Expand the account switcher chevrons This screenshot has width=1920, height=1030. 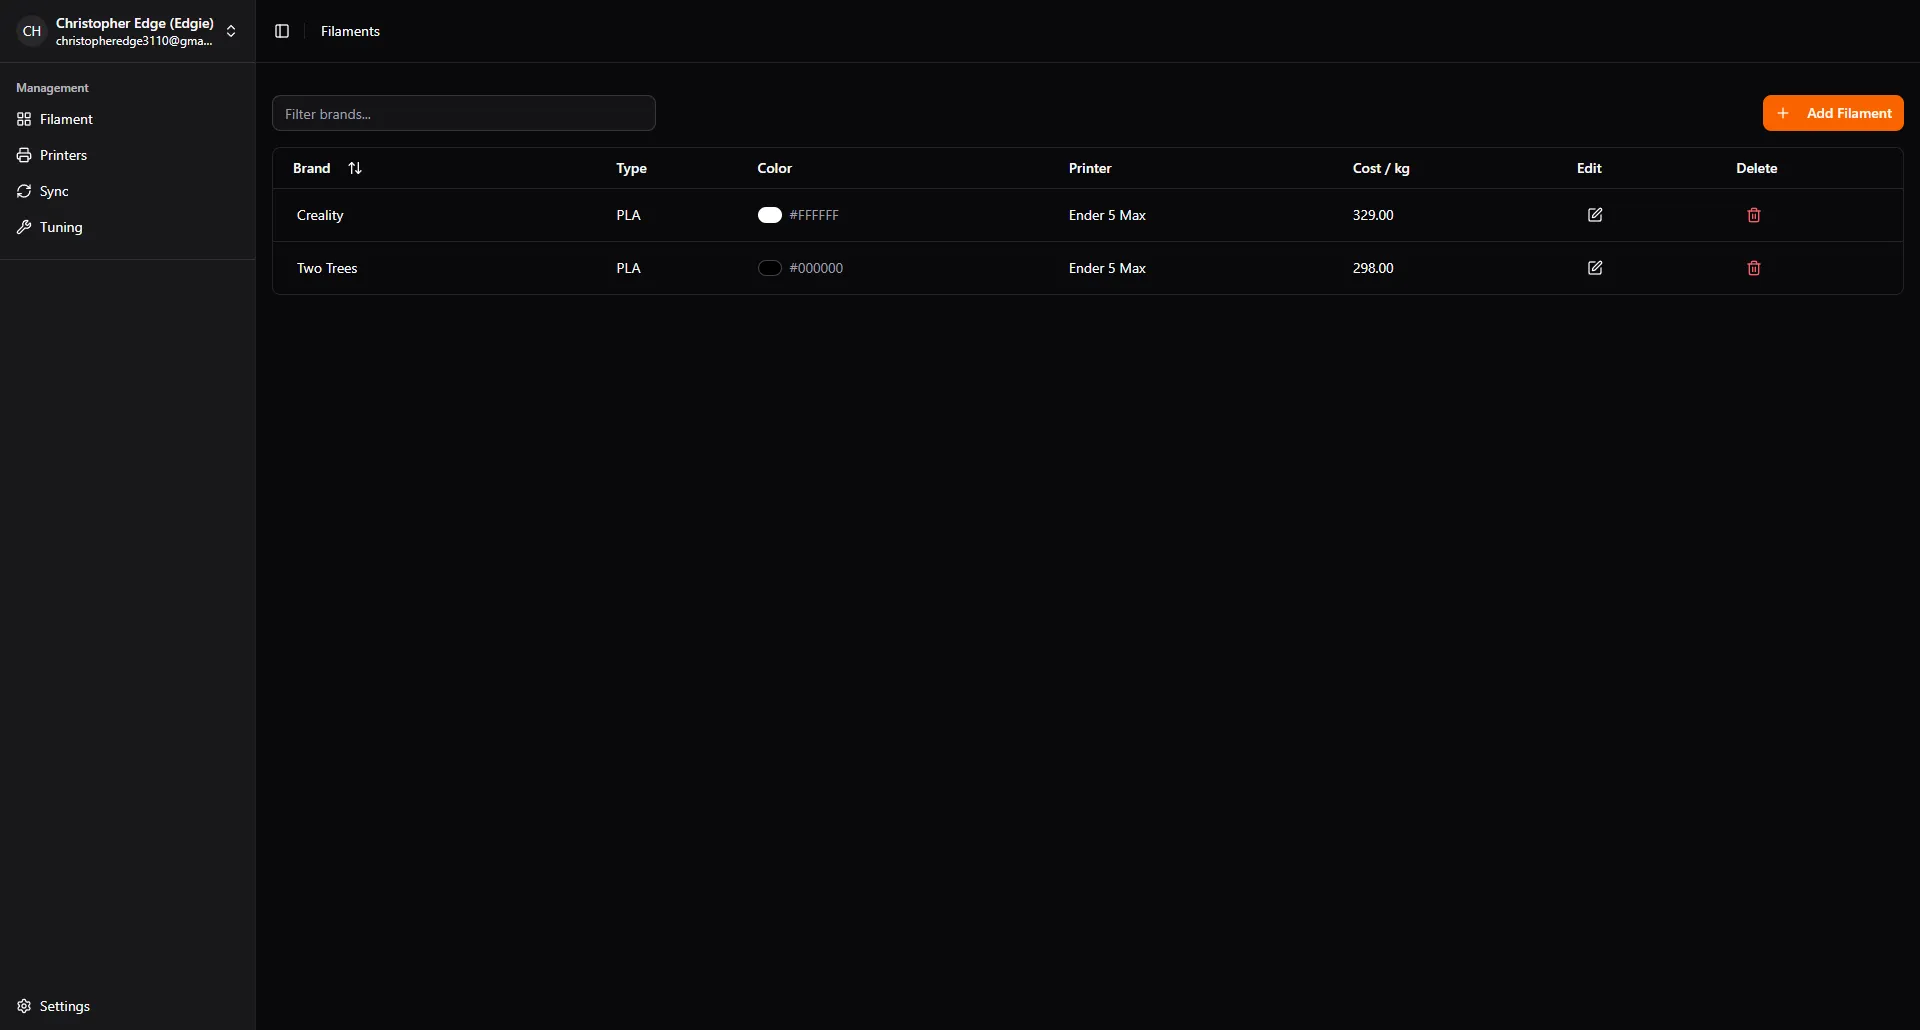[231, 31]
